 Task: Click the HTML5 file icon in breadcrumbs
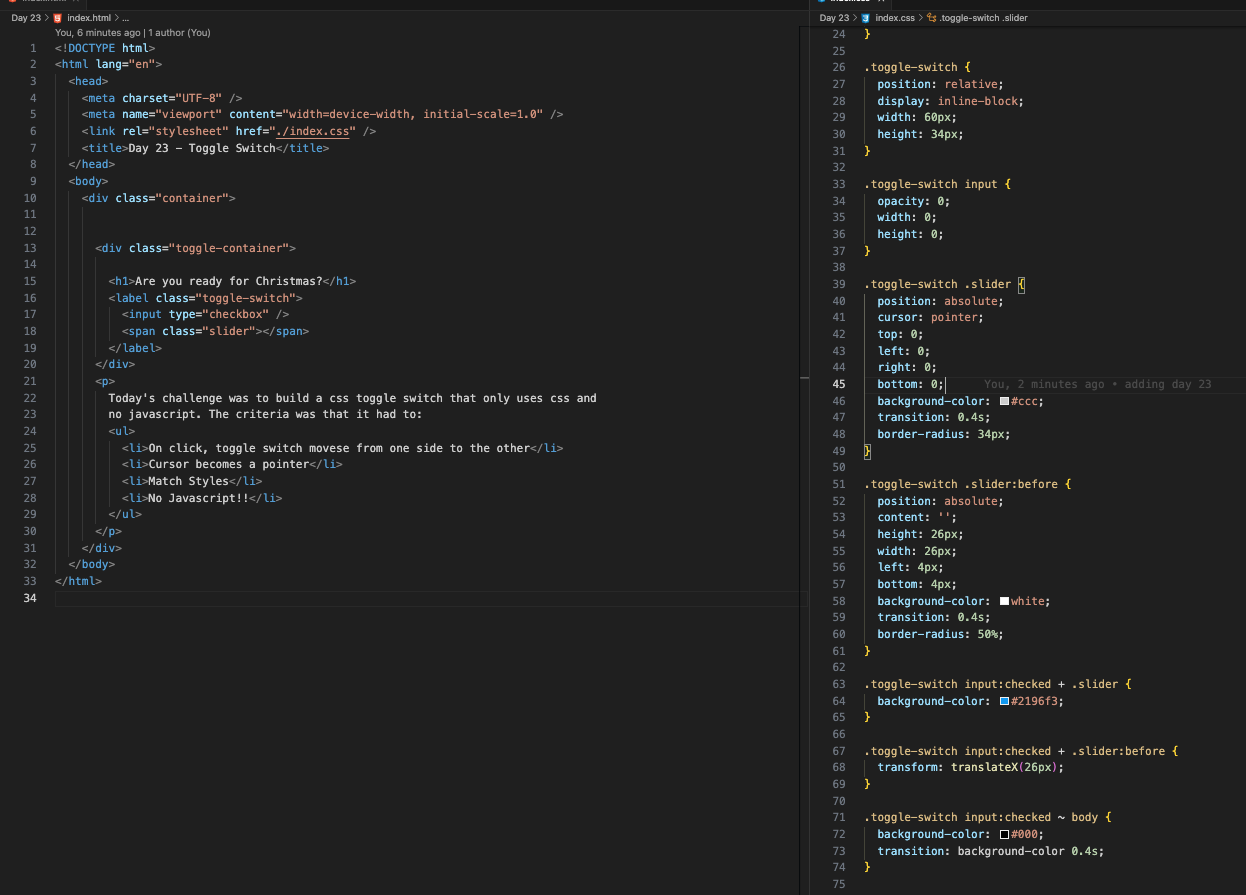point(56,18)
